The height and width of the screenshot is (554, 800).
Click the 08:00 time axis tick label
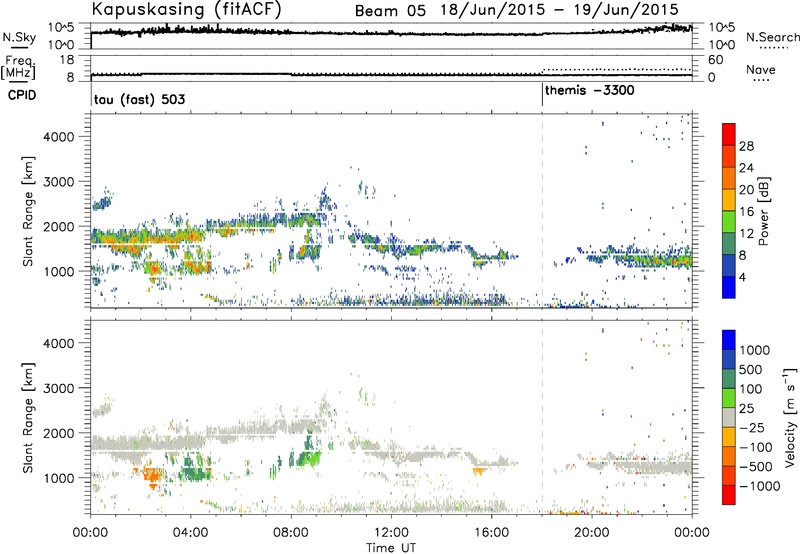291,533
